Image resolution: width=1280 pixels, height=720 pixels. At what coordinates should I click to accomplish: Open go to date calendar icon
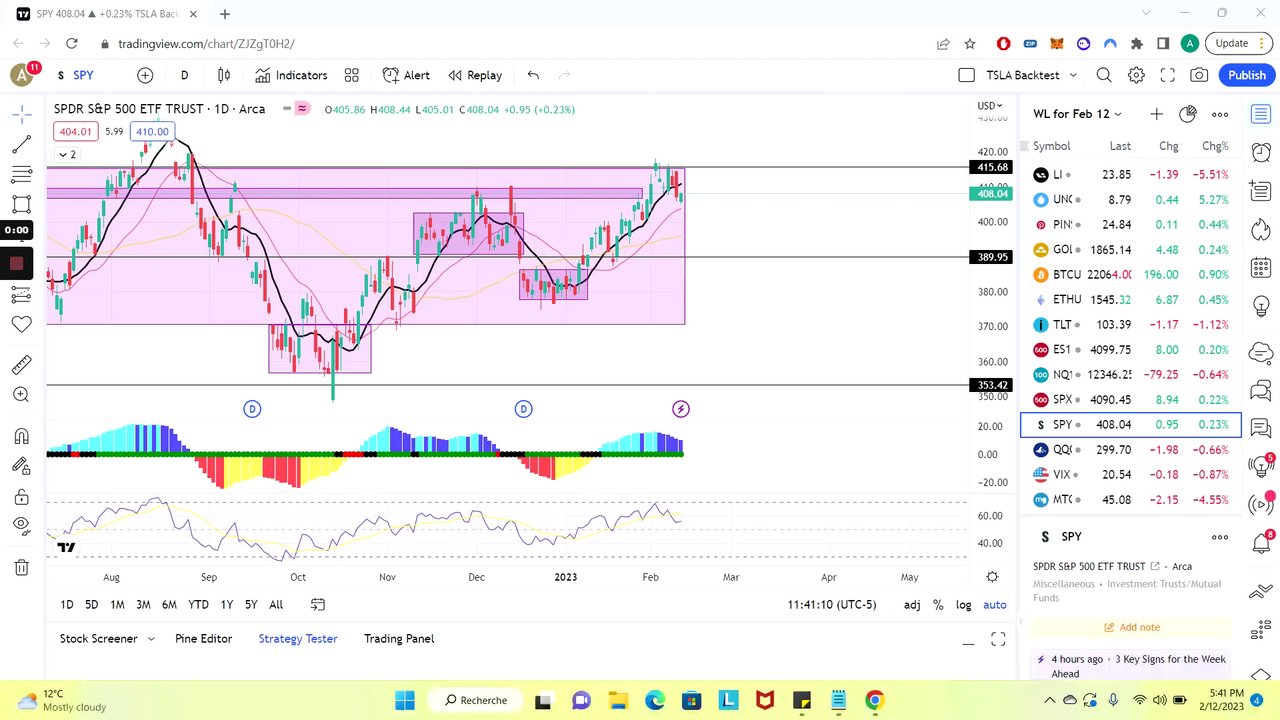tap(318, 604)
